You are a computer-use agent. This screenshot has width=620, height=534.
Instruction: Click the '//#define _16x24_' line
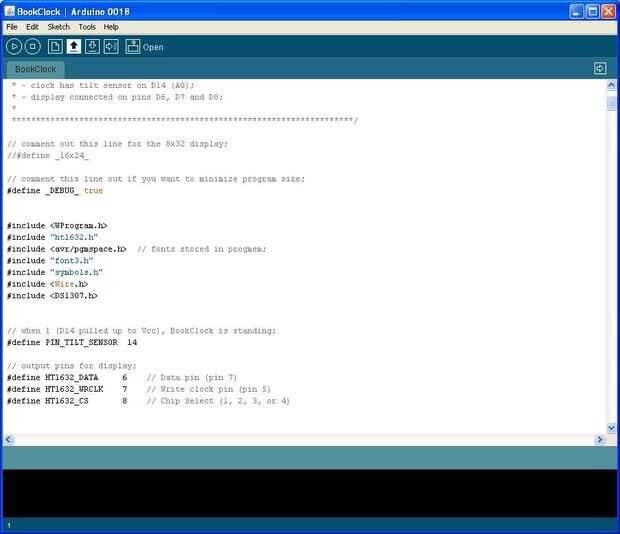pyautogui.click(x=48, y=156)
